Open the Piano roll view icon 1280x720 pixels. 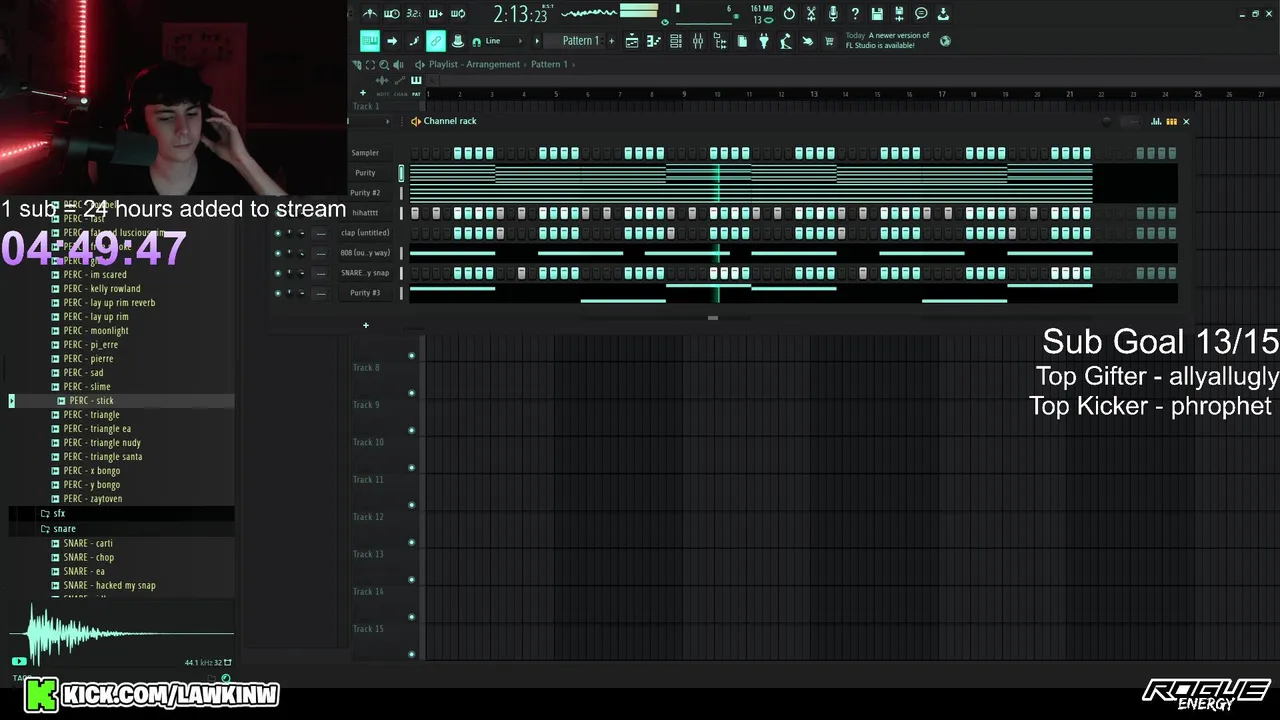pyautogui.click(x=652, y=41)
